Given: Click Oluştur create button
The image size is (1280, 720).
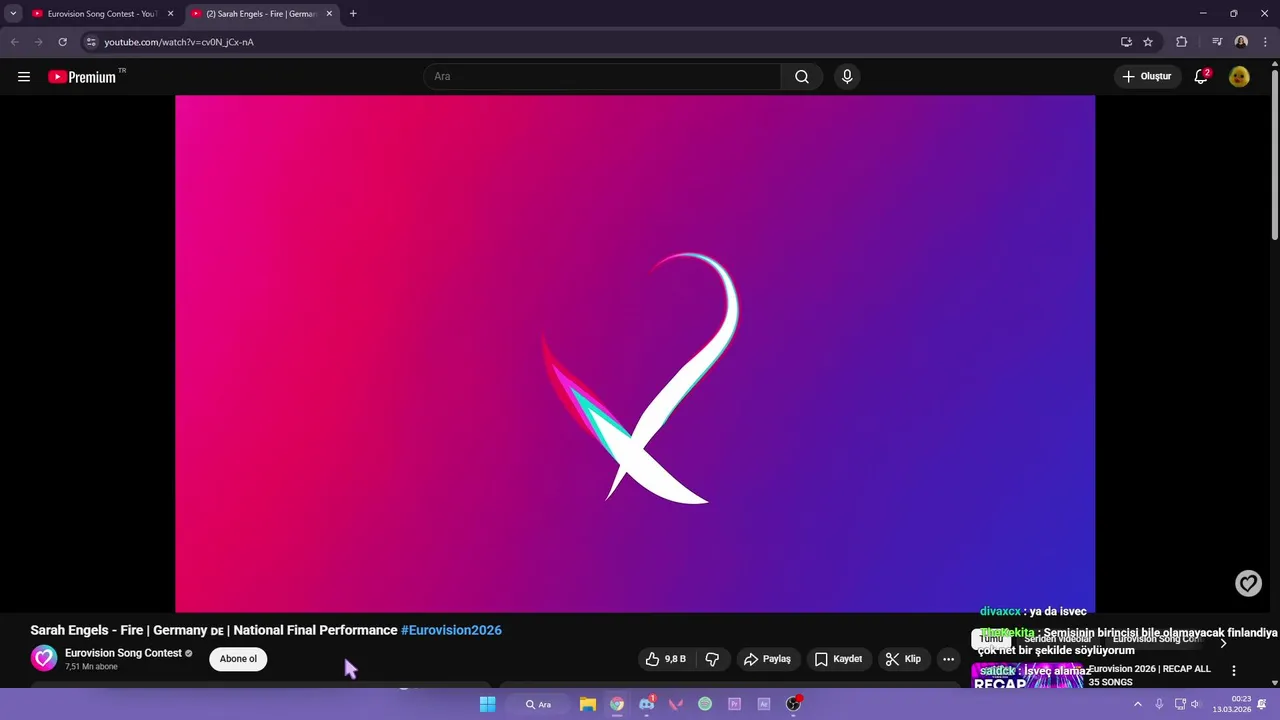Looking at the screenshot, I should click(x=1146, y=77).
